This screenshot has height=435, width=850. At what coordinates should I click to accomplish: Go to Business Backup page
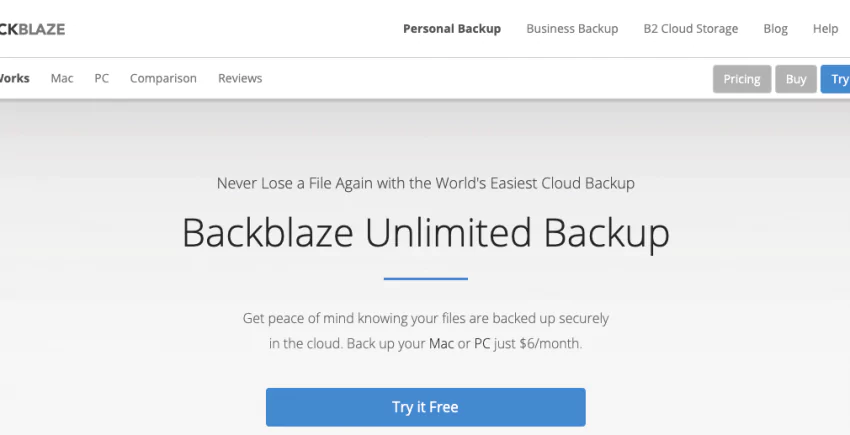click(x=572, y=29)
